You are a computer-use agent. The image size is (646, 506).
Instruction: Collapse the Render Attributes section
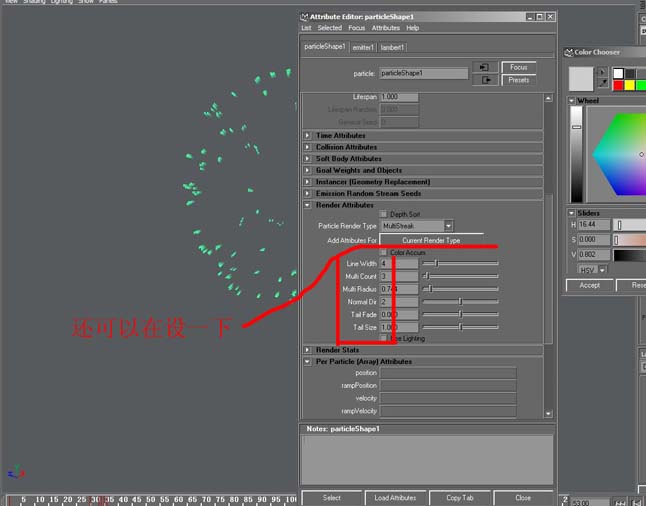tap(307, 204)
